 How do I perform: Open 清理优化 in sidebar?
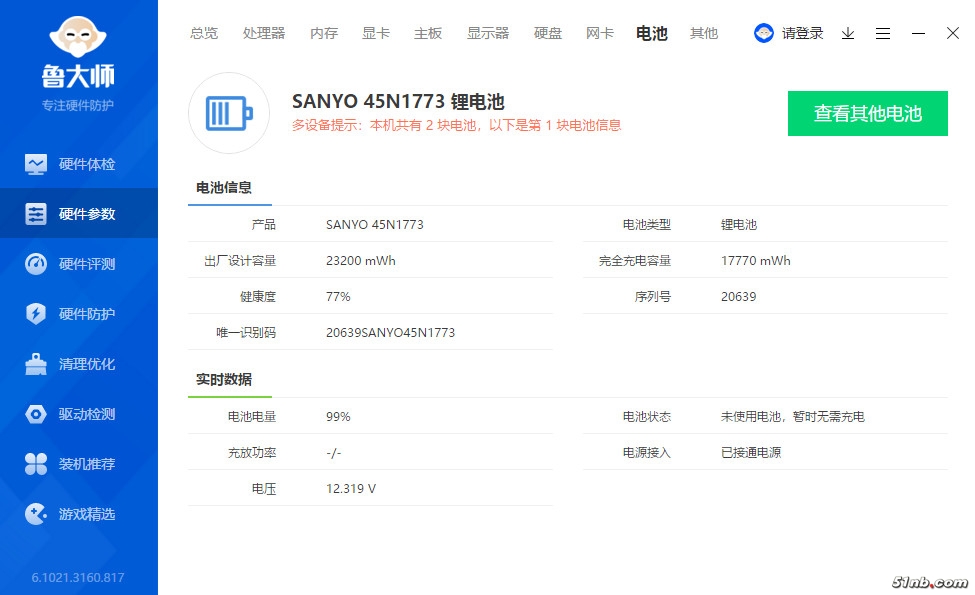point(87,364)
